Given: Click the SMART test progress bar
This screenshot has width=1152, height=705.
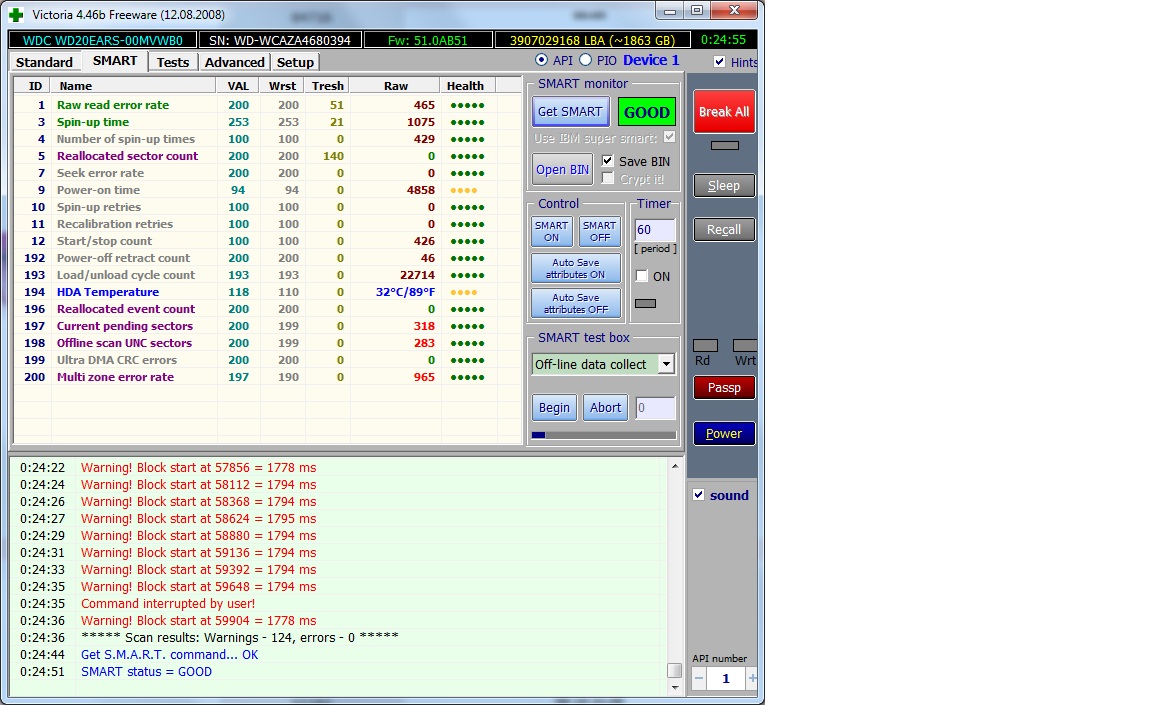Looking at the screenshot, I should click(x=603, y=435).
